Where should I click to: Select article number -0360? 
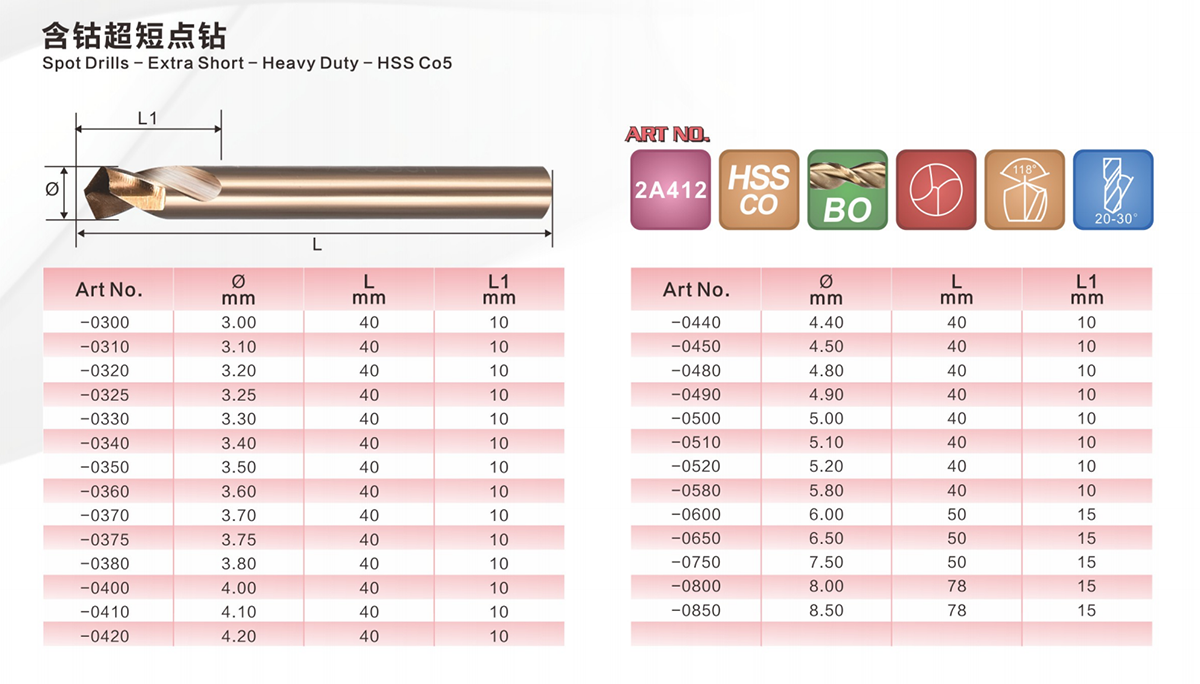[104, 491]
